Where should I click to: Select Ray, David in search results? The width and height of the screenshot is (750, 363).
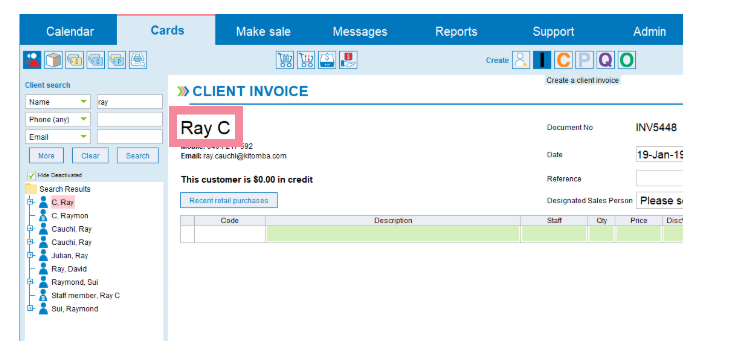click(69, 269)
